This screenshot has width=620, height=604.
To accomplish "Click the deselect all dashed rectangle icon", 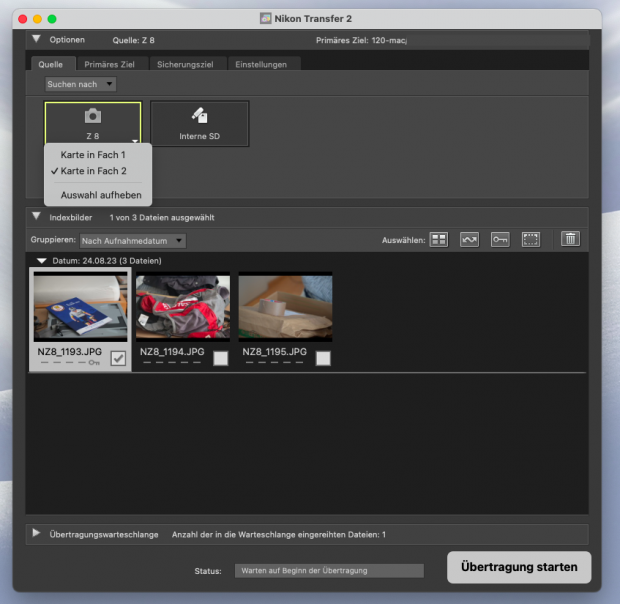I will click(x=531, y=240).
